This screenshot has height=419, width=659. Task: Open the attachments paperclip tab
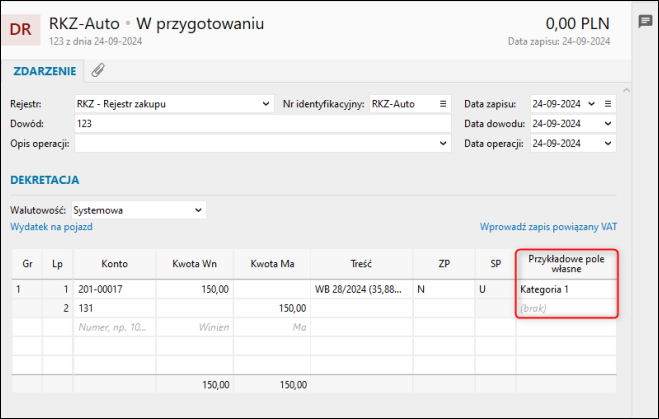[98, 70]
